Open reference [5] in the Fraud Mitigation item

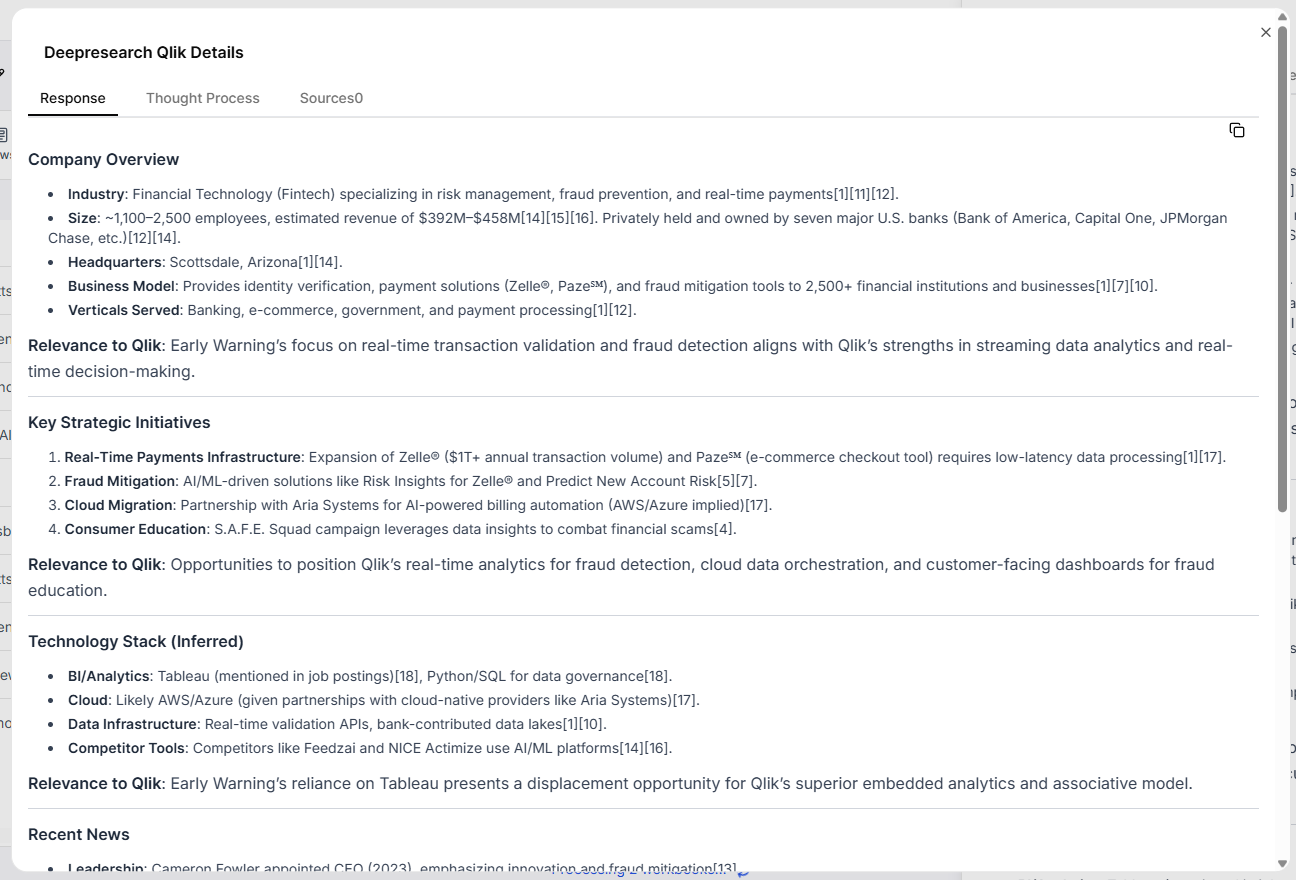[x=727, y=481]
